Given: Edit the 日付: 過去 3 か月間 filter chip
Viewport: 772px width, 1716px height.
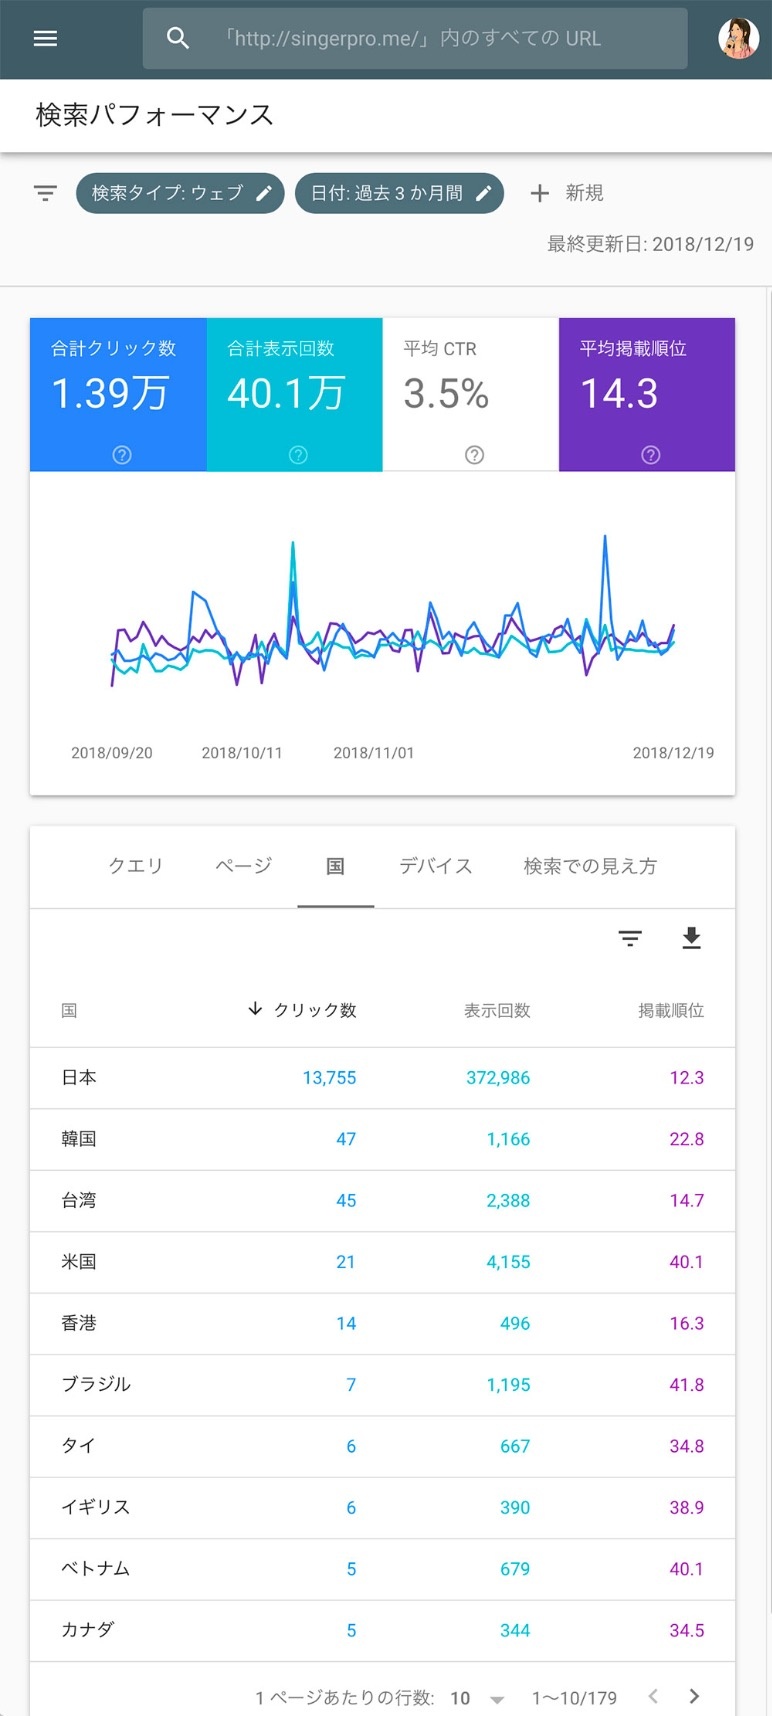Looking at the screenshot, I should click(x=399, y=193).
